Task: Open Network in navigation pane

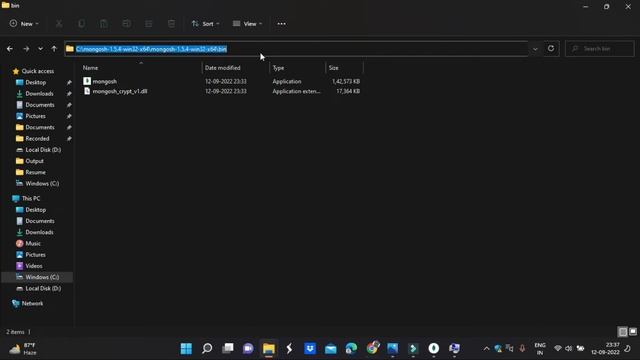Action: 32,303
